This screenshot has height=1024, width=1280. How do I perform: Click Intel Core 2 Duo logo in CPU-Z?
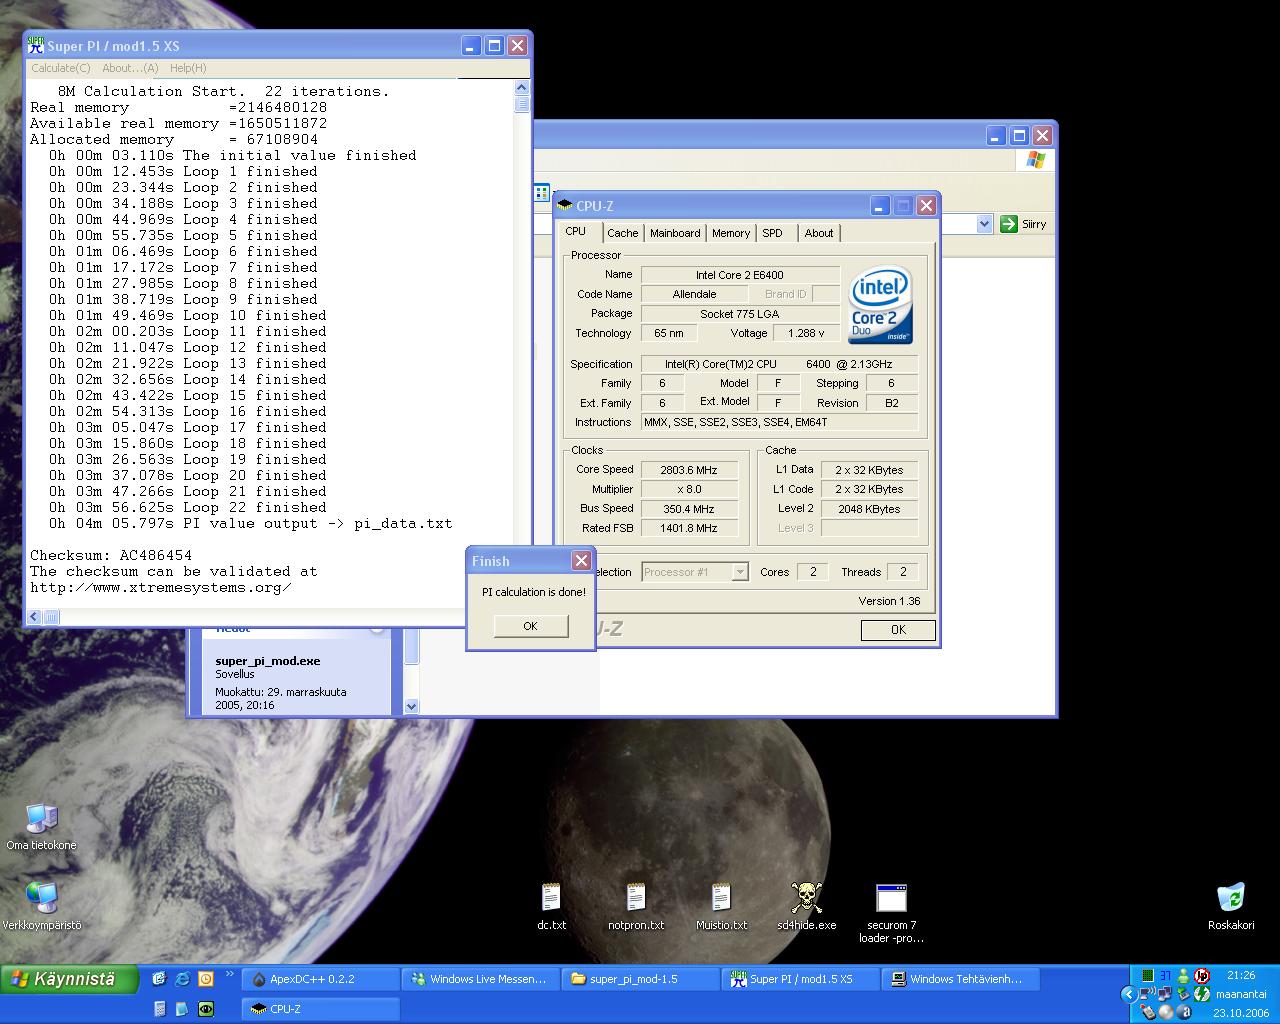tap(880, 305)
